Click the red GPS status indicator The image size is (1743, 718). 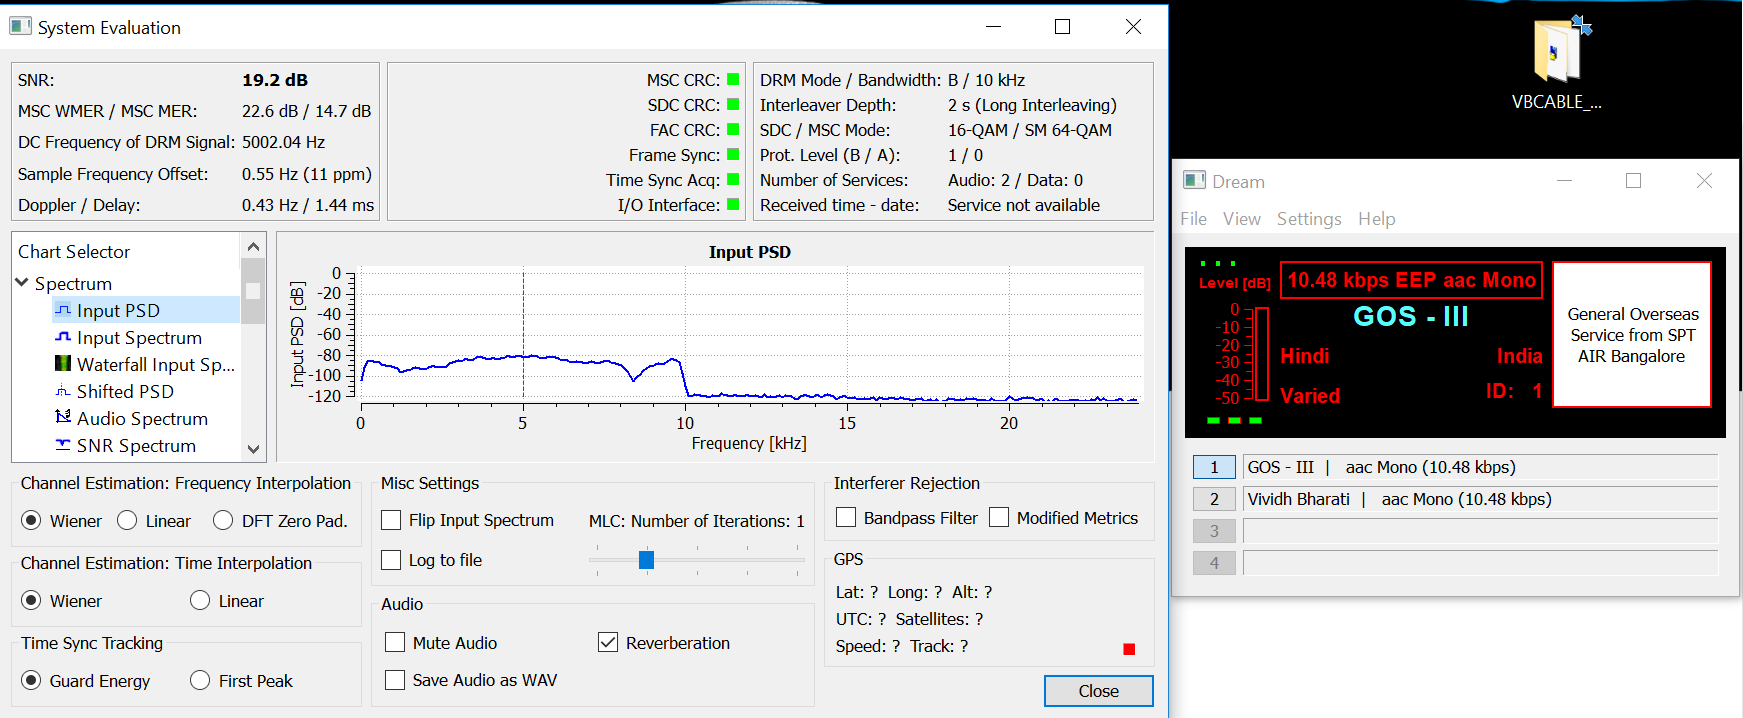(1129, 649)
